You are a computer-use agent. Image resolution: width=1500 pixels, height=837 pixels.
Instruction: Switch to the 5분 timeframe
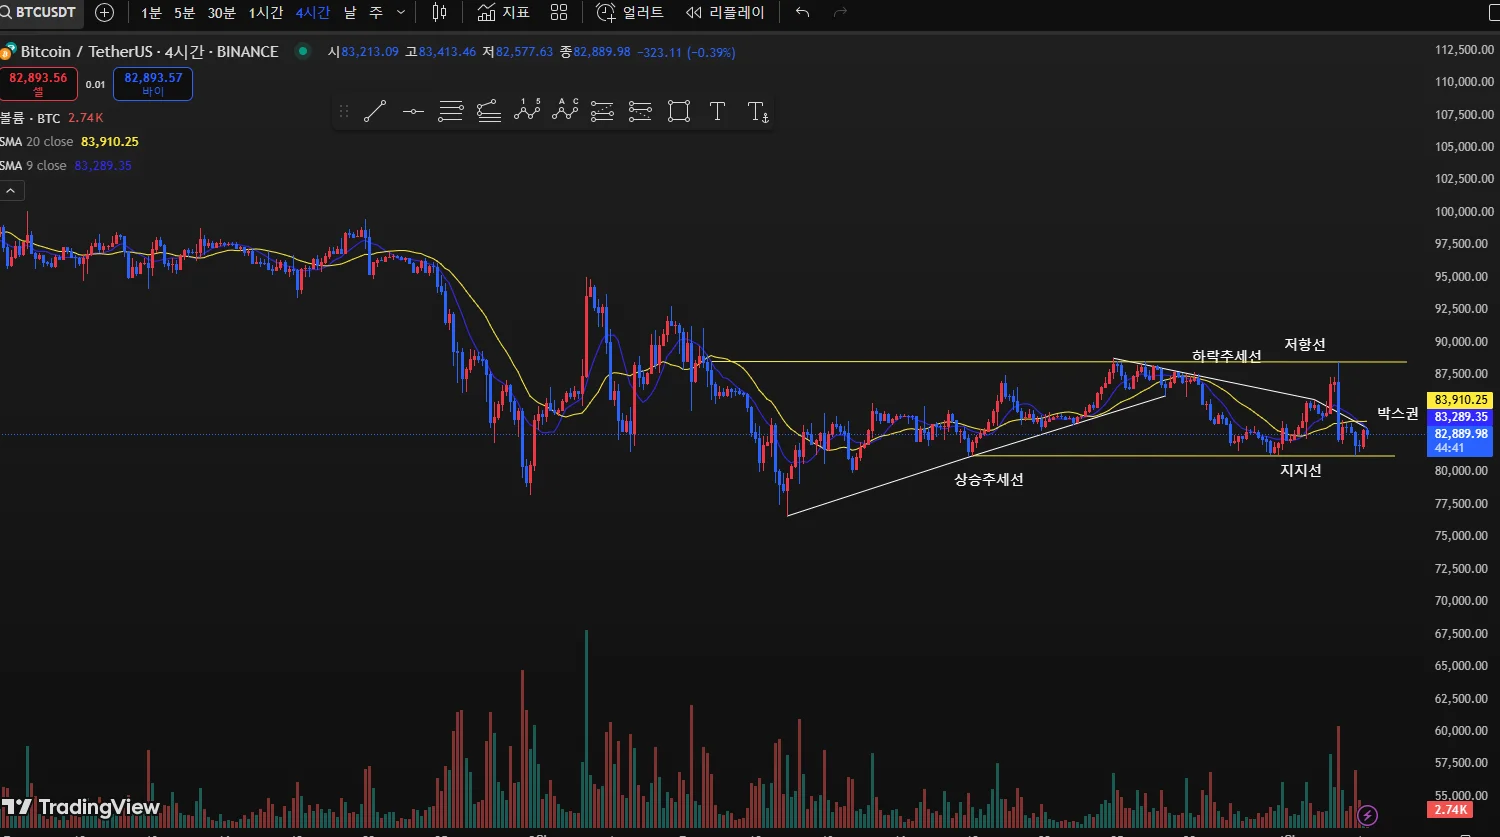point(184,13)
